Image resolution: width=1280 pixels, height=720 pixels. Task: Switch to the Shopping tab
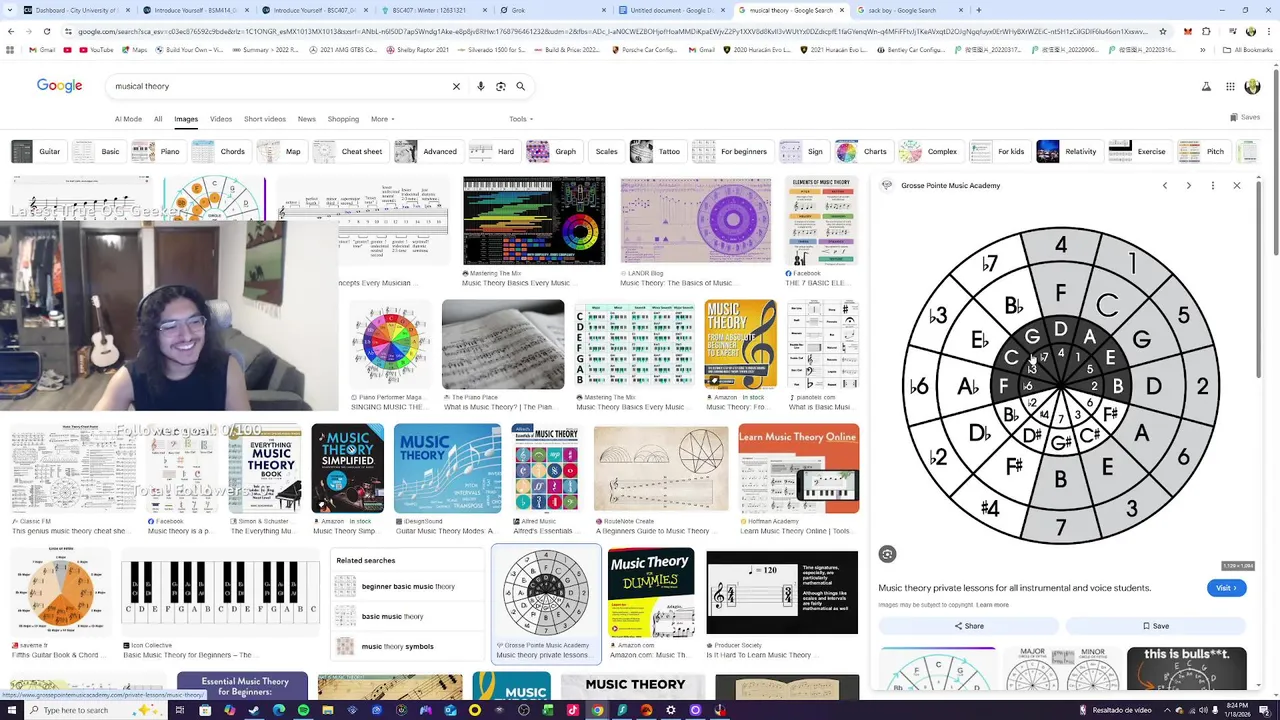[343, 119]
